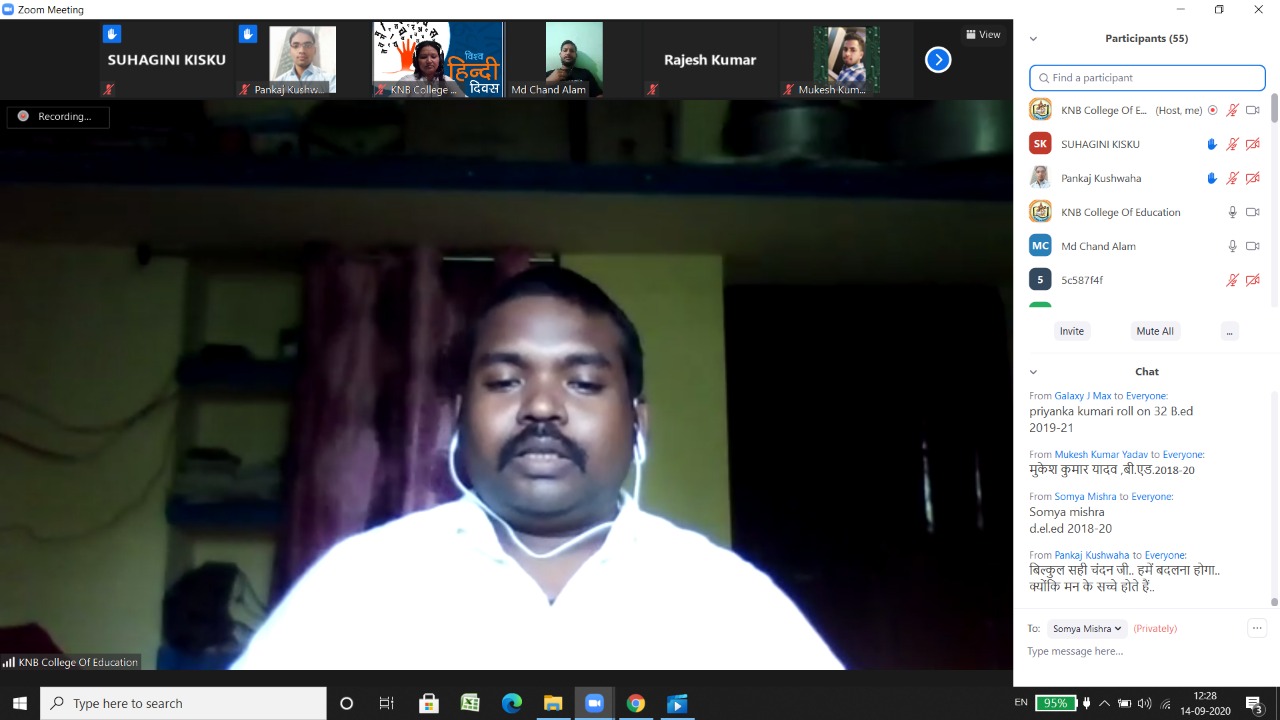Collapse the Participants panel chevron
The height and width of the screenshot is (720, 1280).
1033,39
